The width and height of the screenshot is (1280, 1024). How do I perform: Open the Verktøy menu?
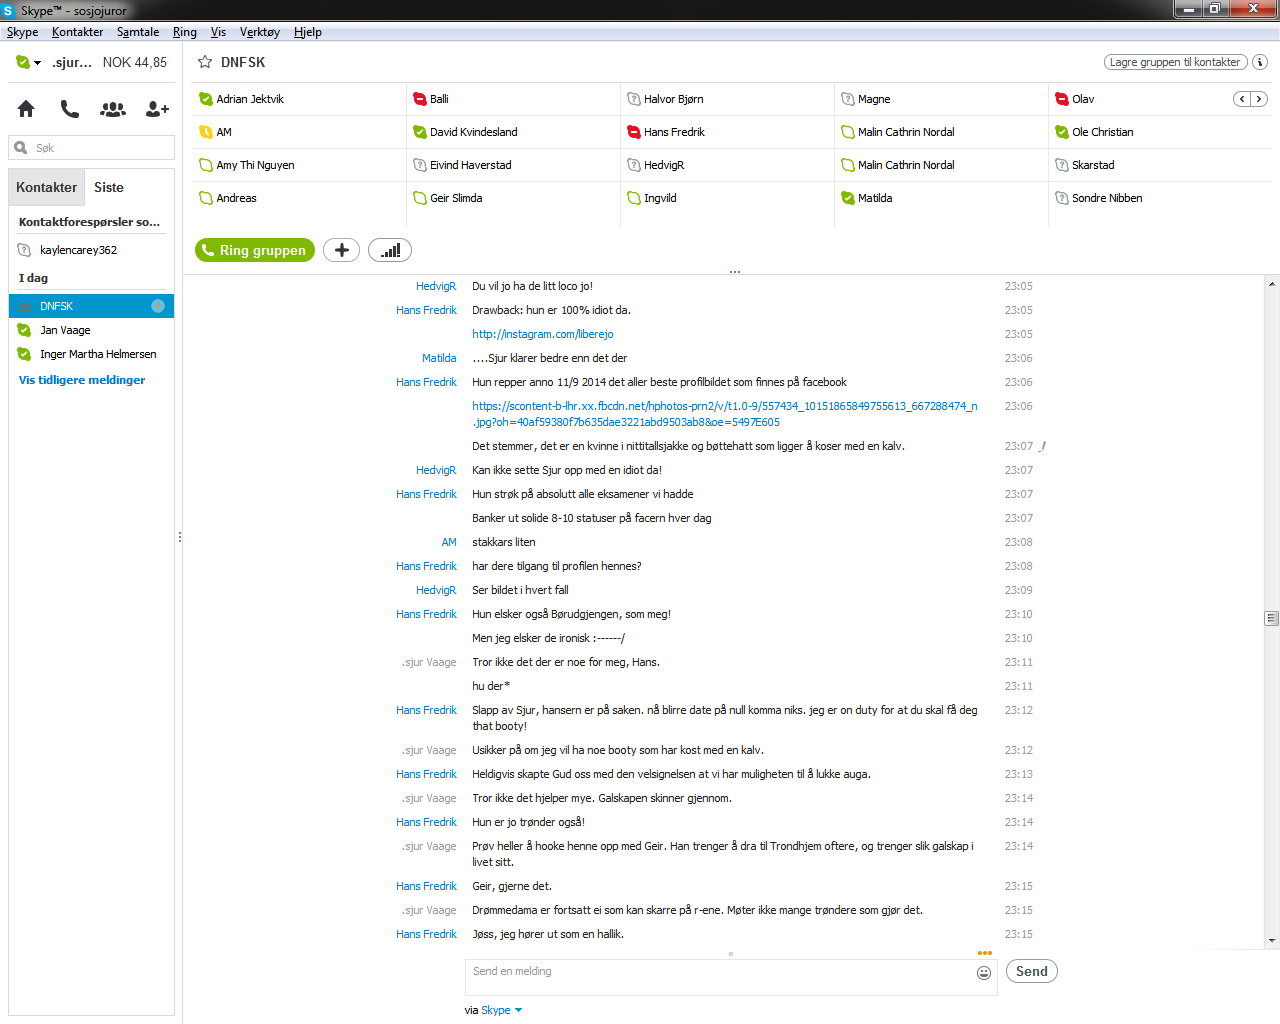tap(260, 32)
